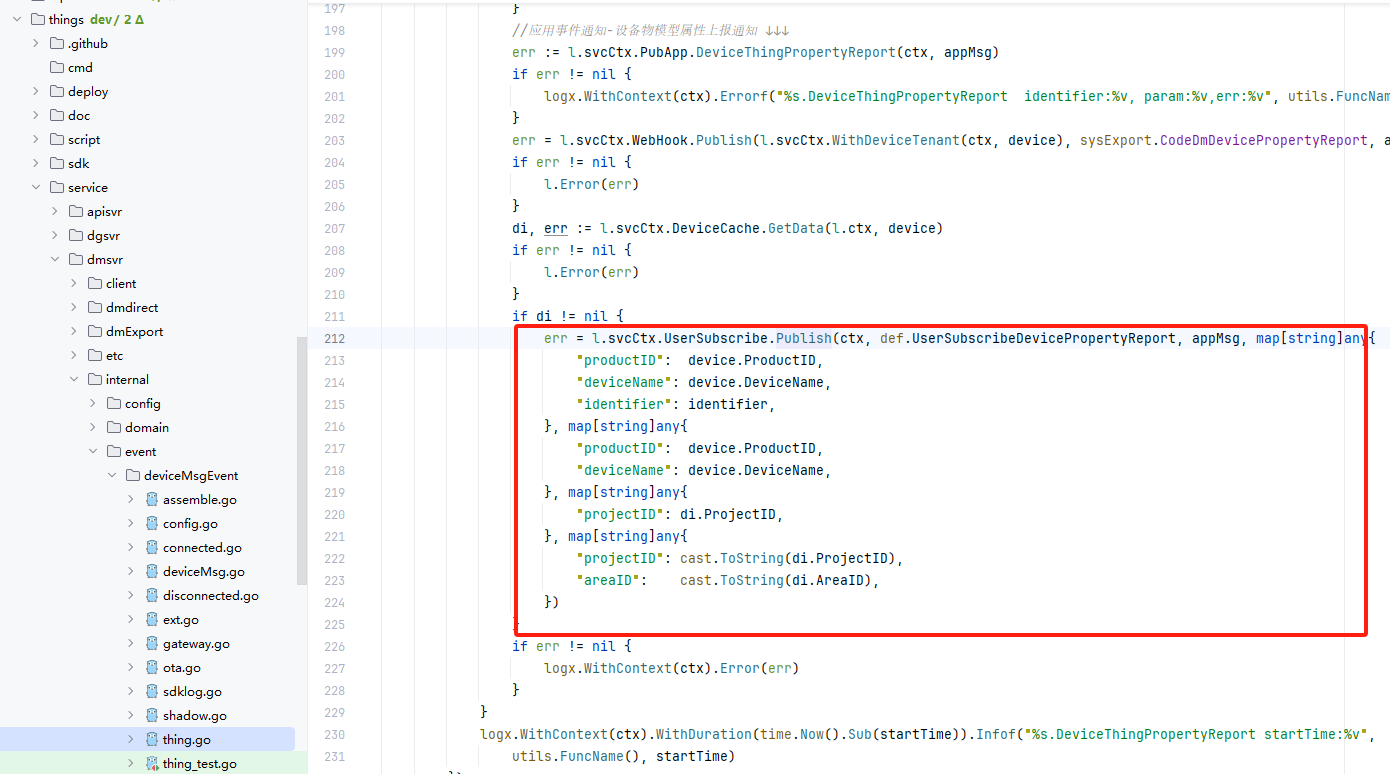Click the Publish method name on line 212

(803, 338)
